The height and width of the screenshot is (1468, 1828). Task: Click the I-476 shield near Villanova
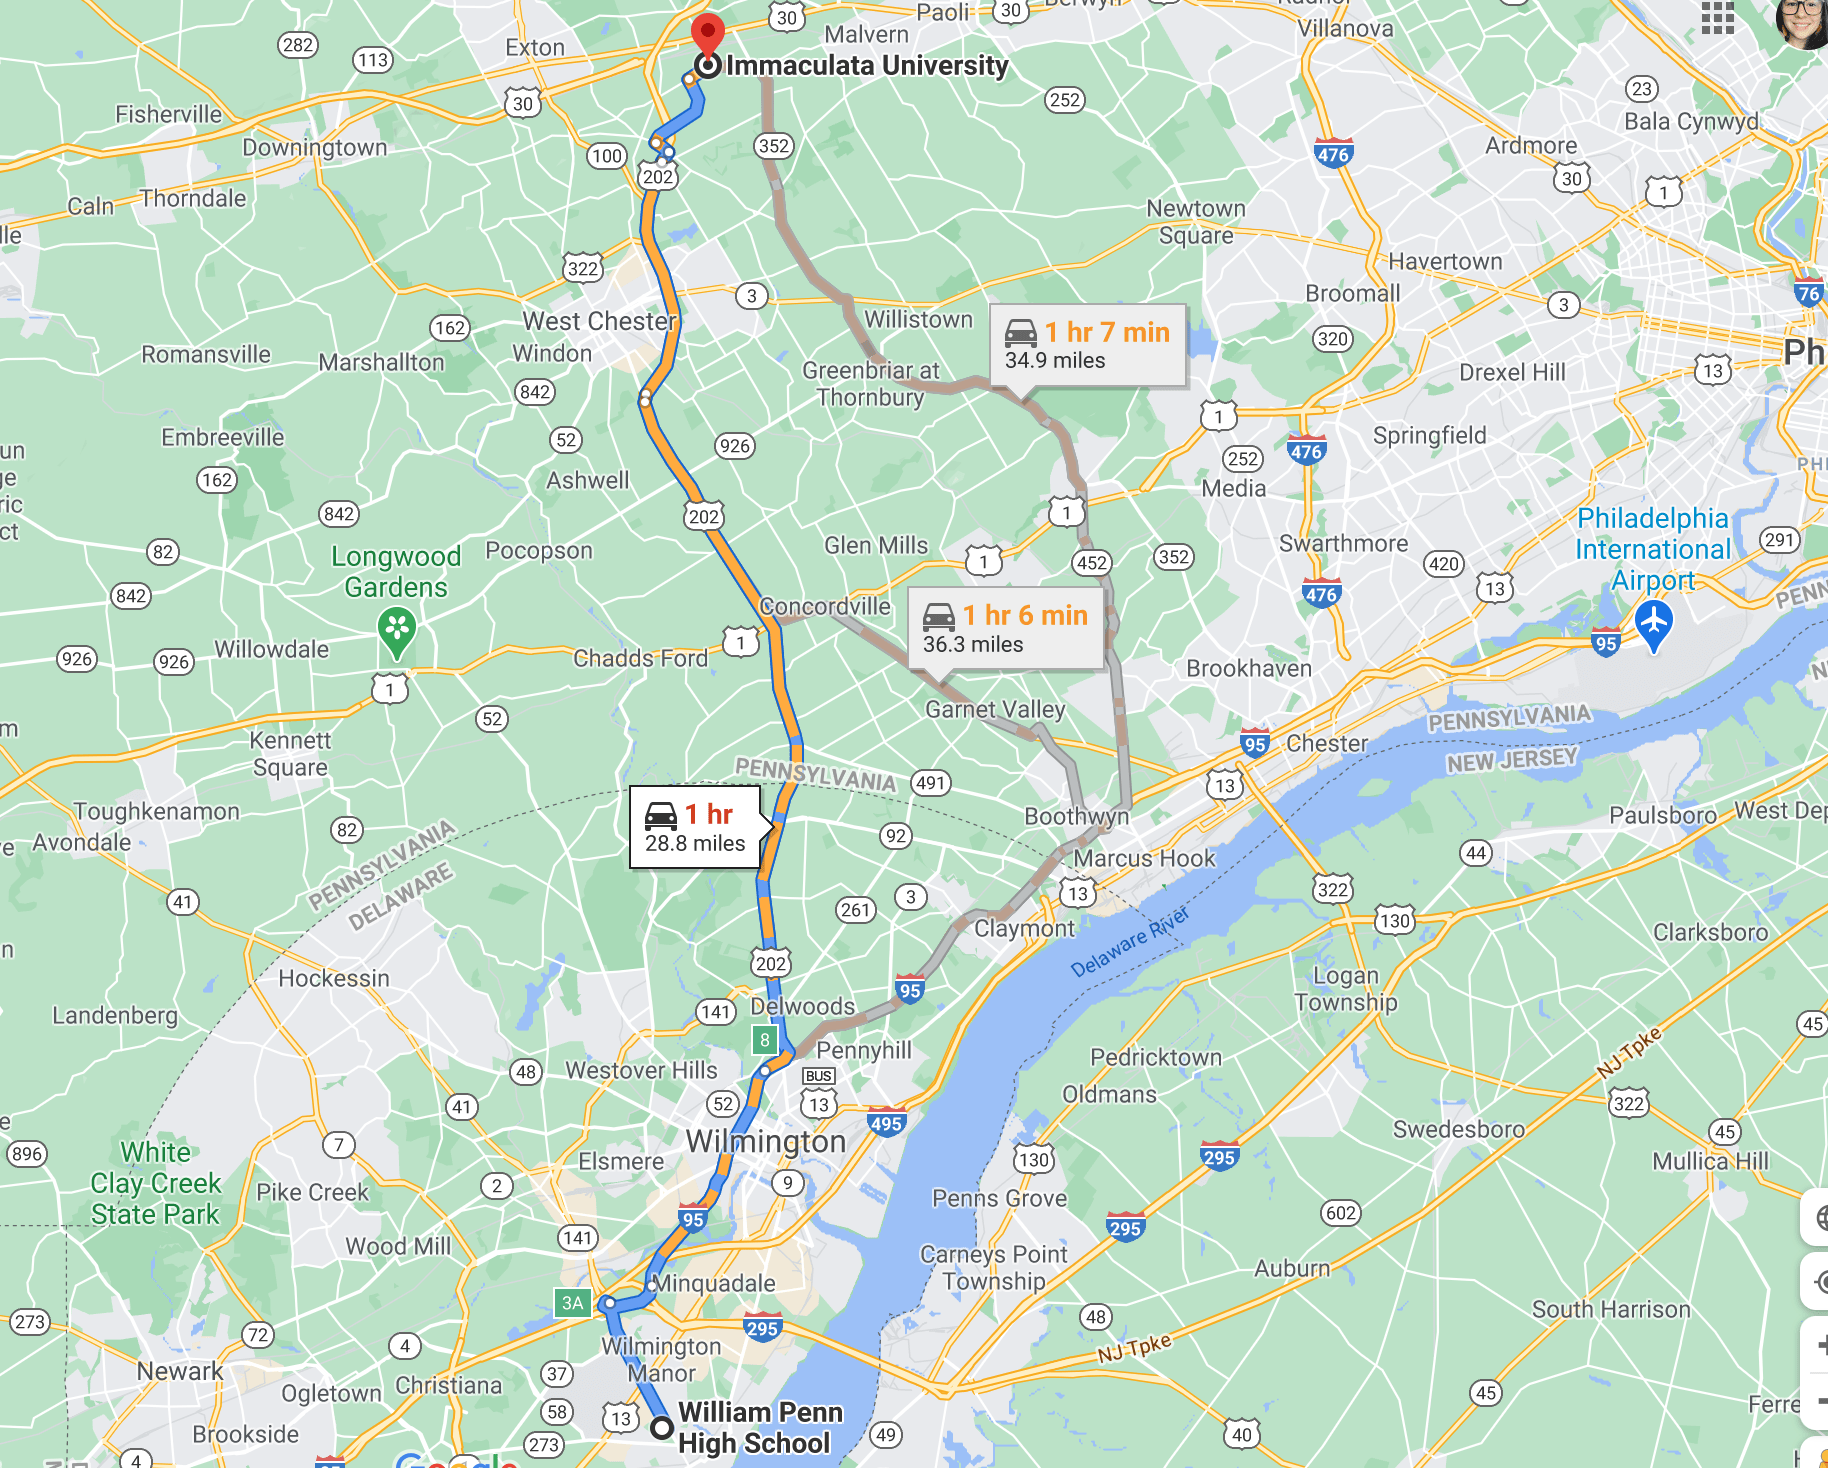(1333, 153)
